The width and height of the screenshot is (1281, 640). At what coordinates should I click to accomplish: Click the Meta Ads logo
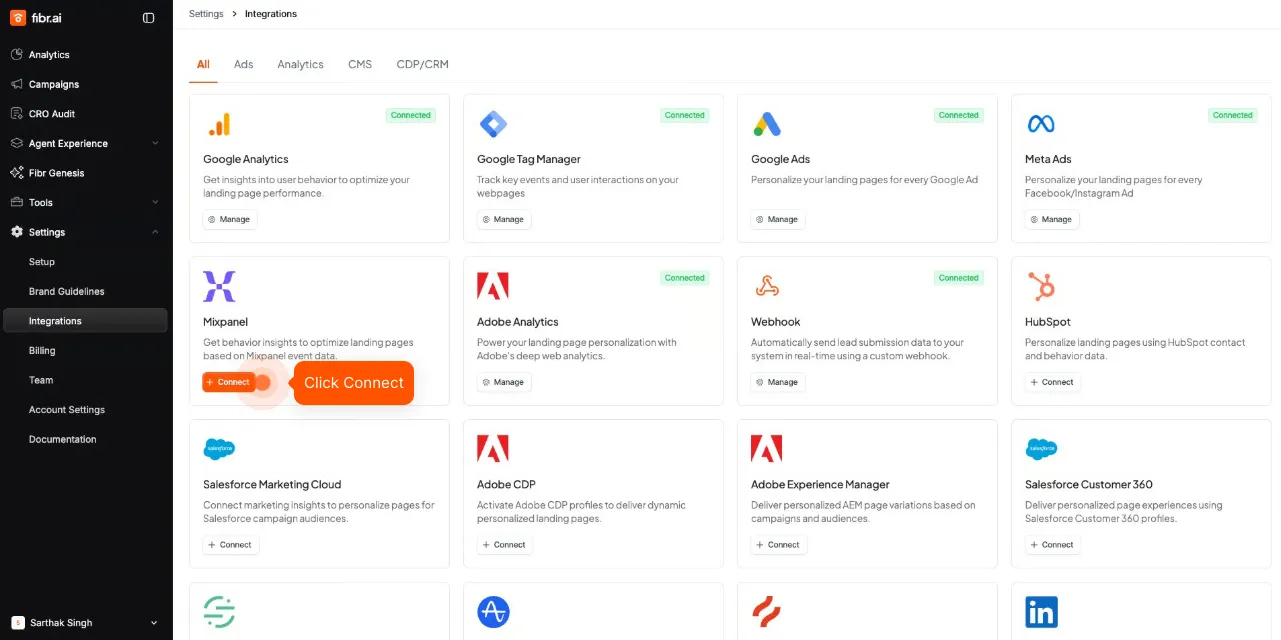click(1041, 124)
